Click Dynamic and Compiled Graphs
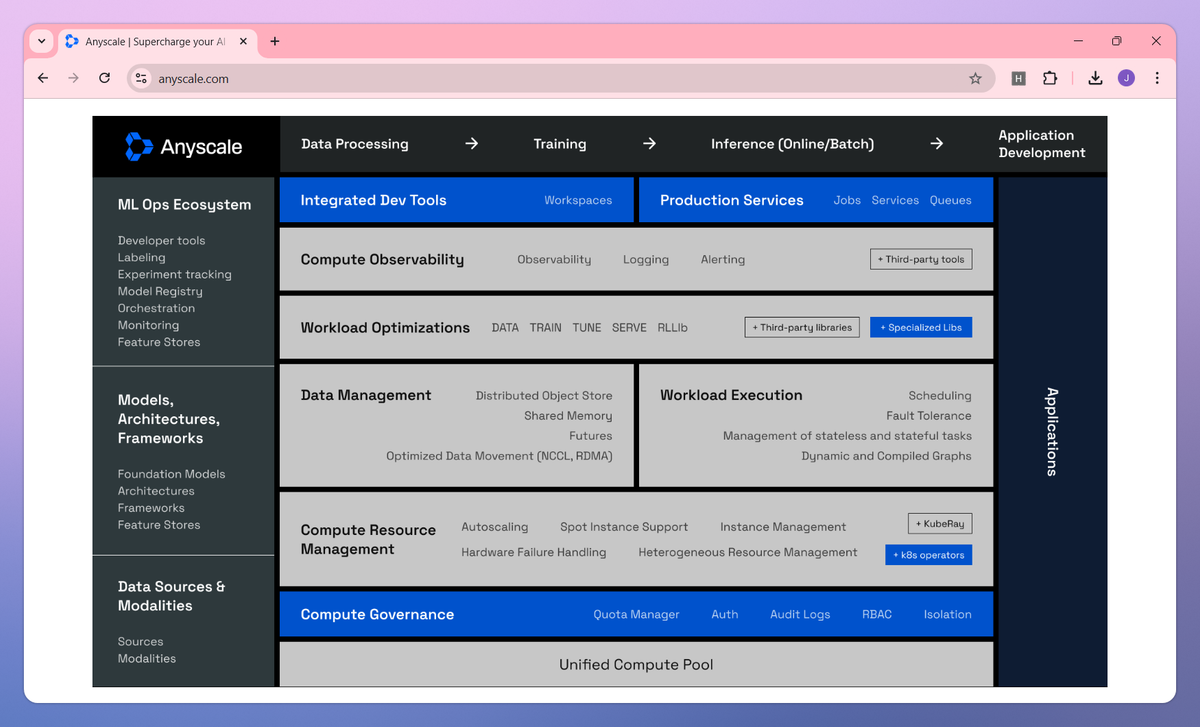This screenshot has width=1200, height=727. point(886,456)
